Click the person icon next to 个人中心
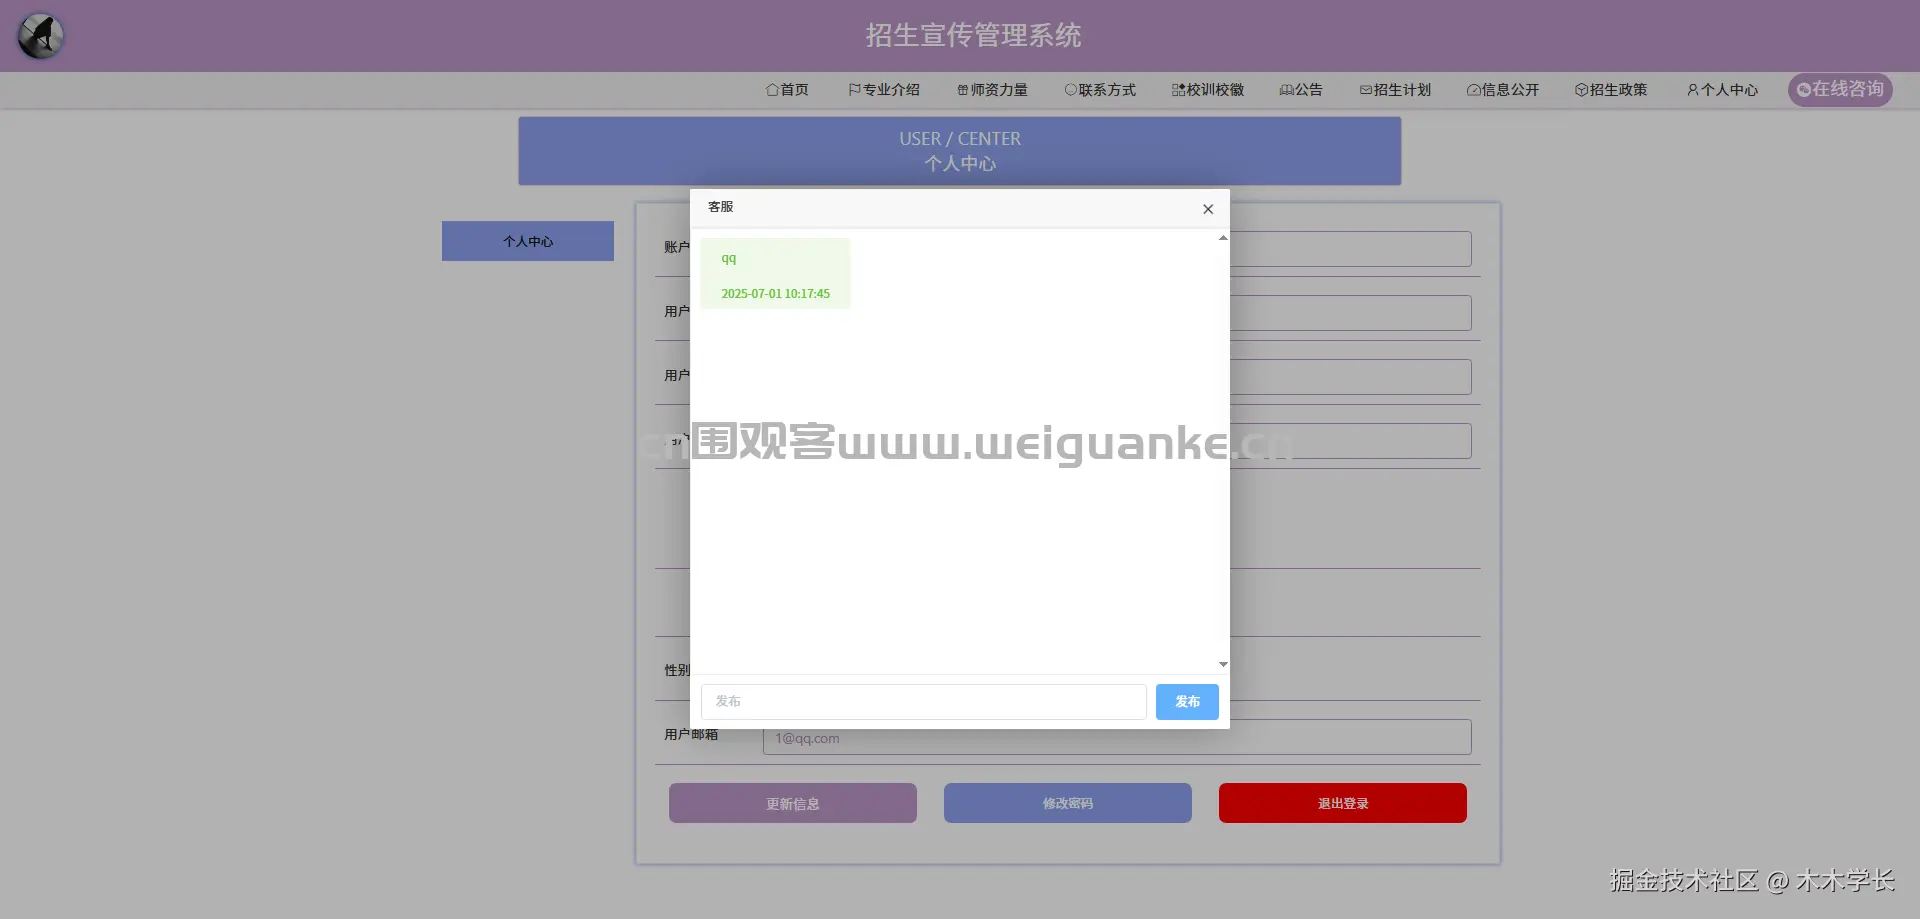The image size is (1920, 919). point(1692,90)
